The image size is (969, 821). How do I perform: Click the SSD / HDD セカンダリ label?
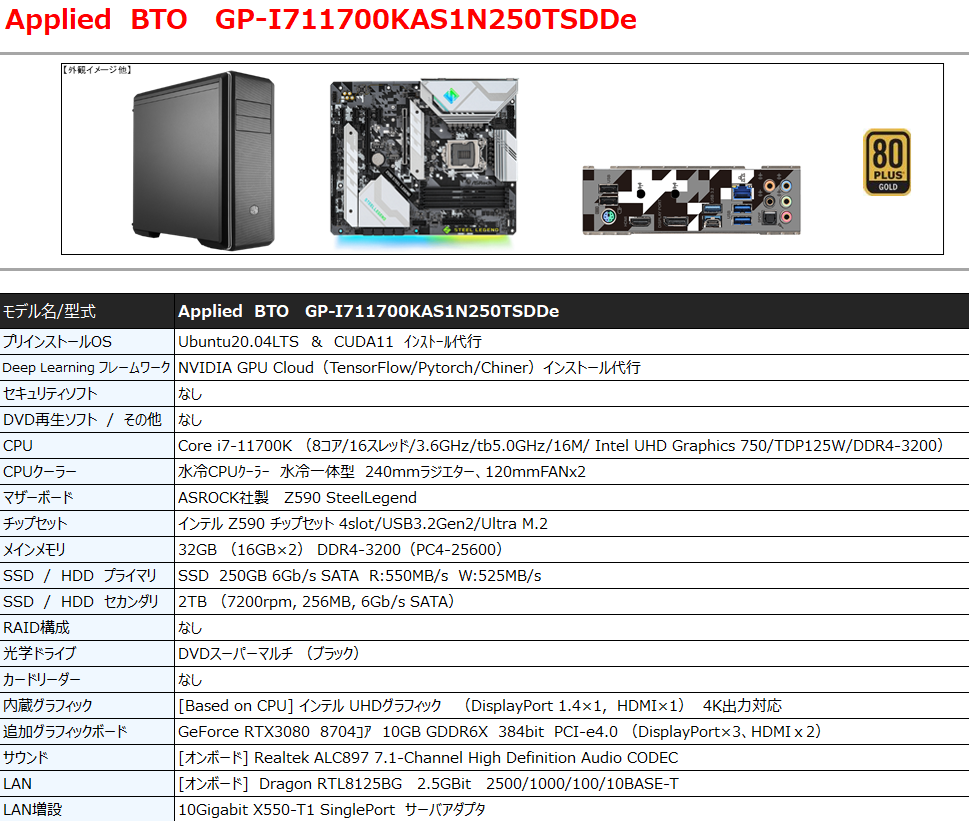point(81,601)
